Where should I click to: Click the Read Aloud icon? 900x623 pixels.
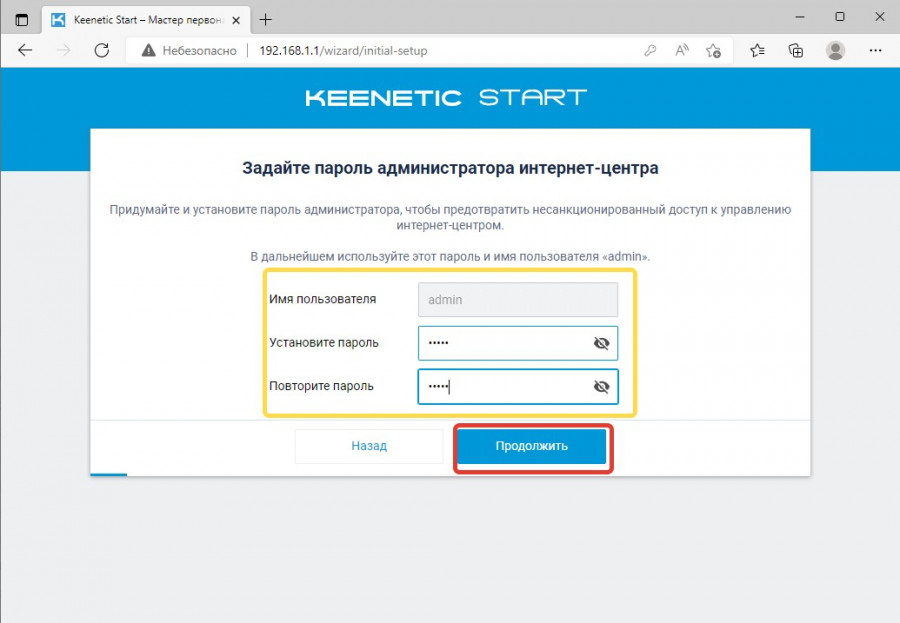(x=682, y=50)
